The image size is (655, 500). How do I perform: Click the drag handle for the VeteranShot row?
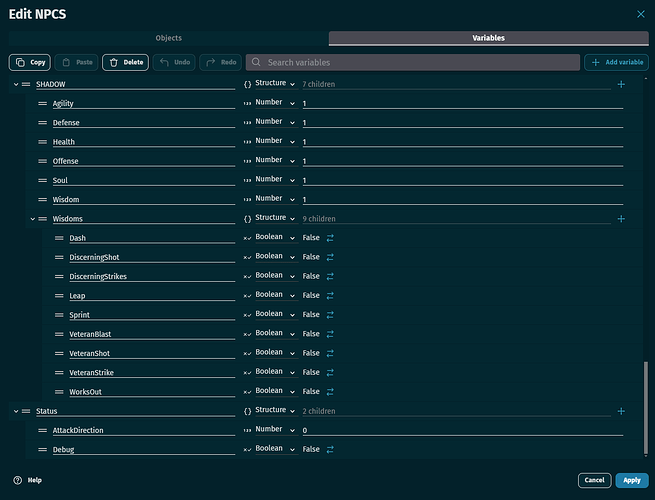(59, 353)
